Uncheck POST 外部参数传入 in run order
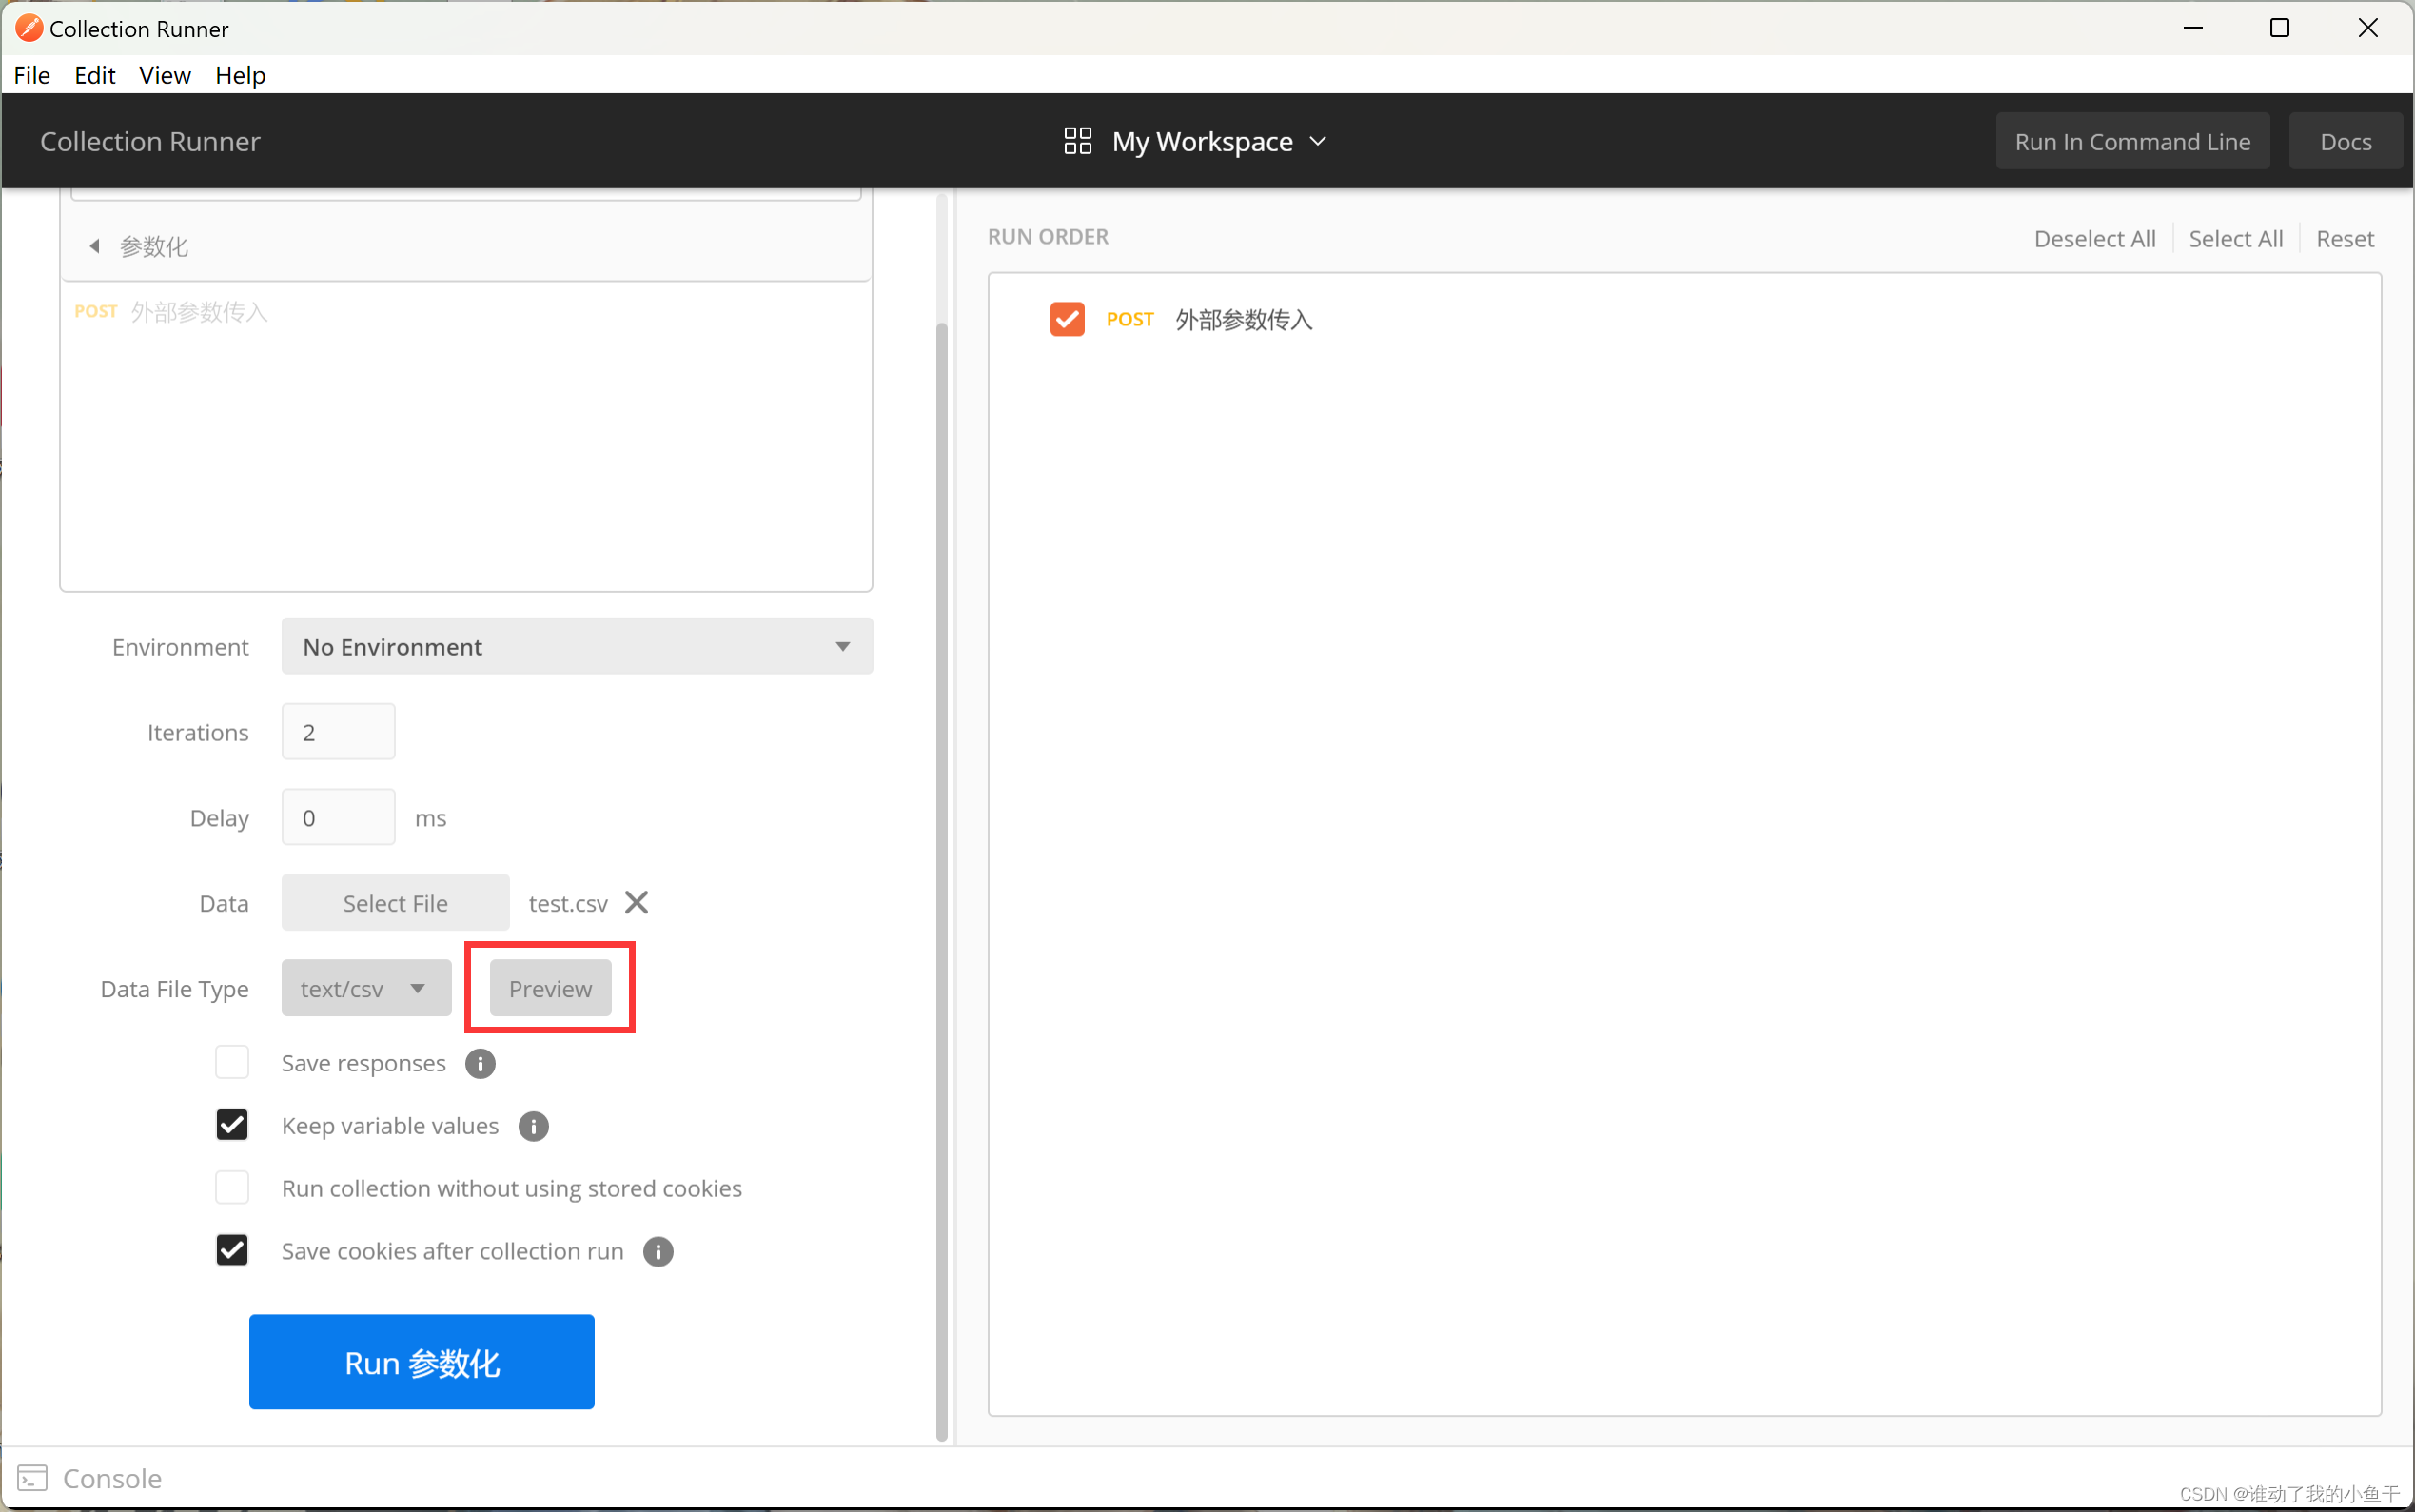The image size is (2415, 1512). pyautogui.click(x=1067, y=319)
